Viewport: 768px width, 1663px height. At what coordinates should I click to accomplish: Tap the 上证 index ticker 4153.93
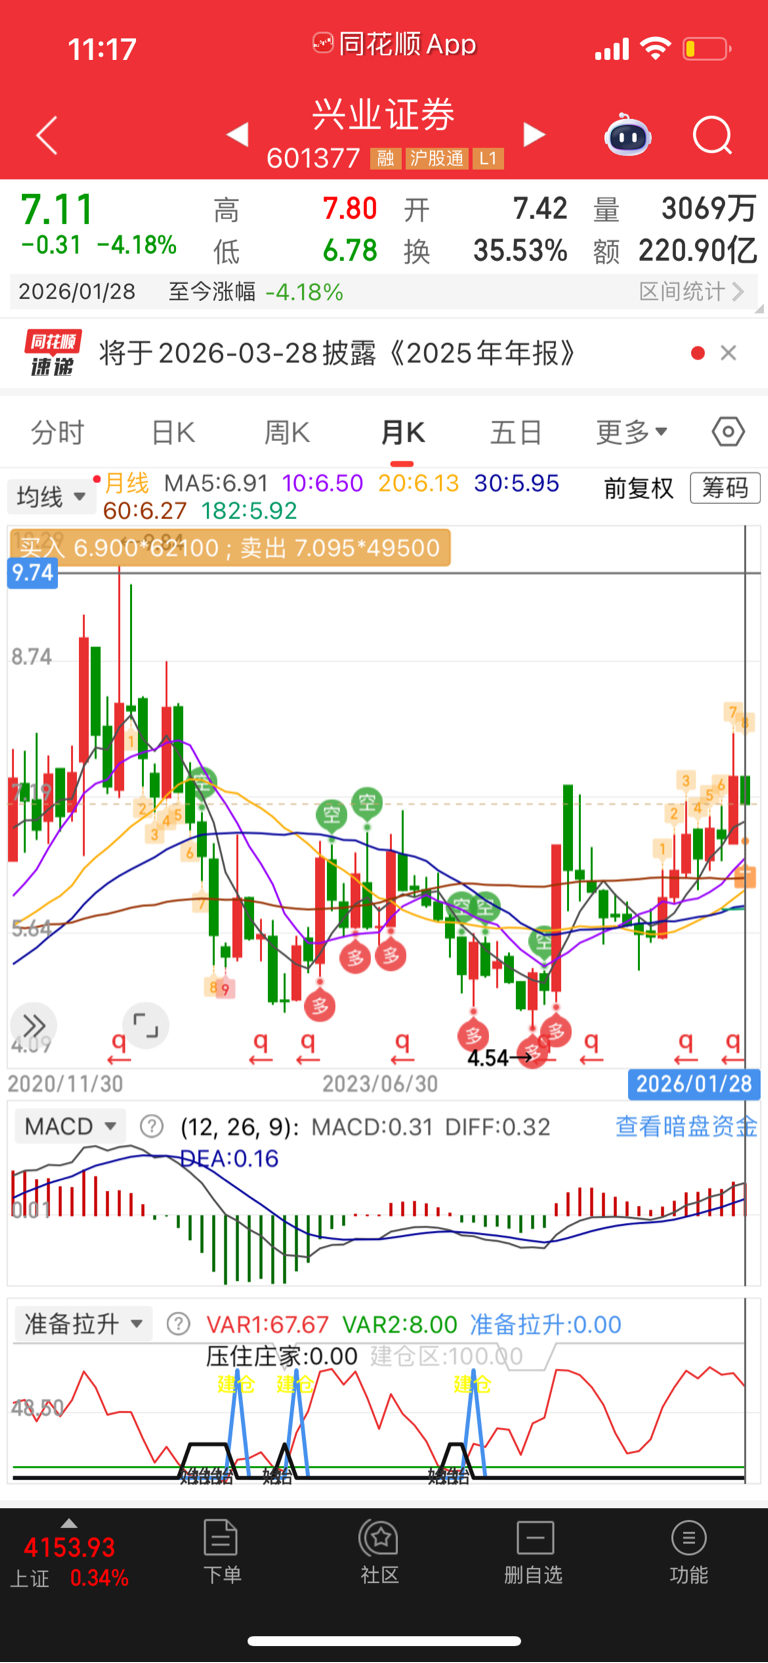point(69,1548)
